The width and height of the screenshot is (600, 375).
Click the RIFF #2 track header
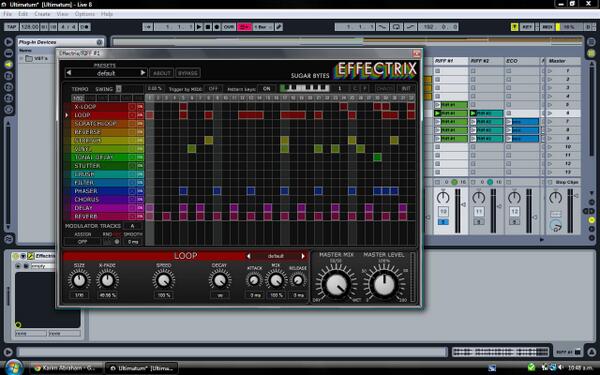click(x=486, y=61)
